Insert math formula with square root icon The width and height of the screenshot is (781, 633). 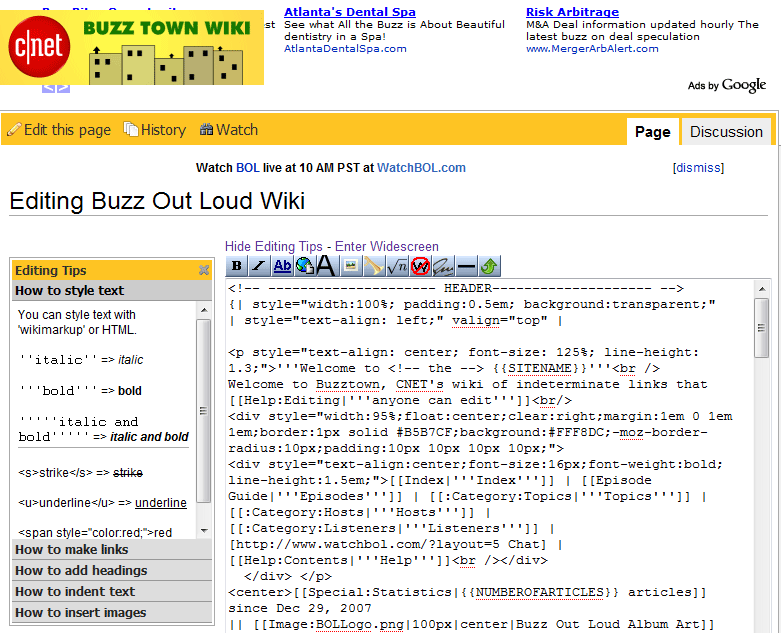397,266
